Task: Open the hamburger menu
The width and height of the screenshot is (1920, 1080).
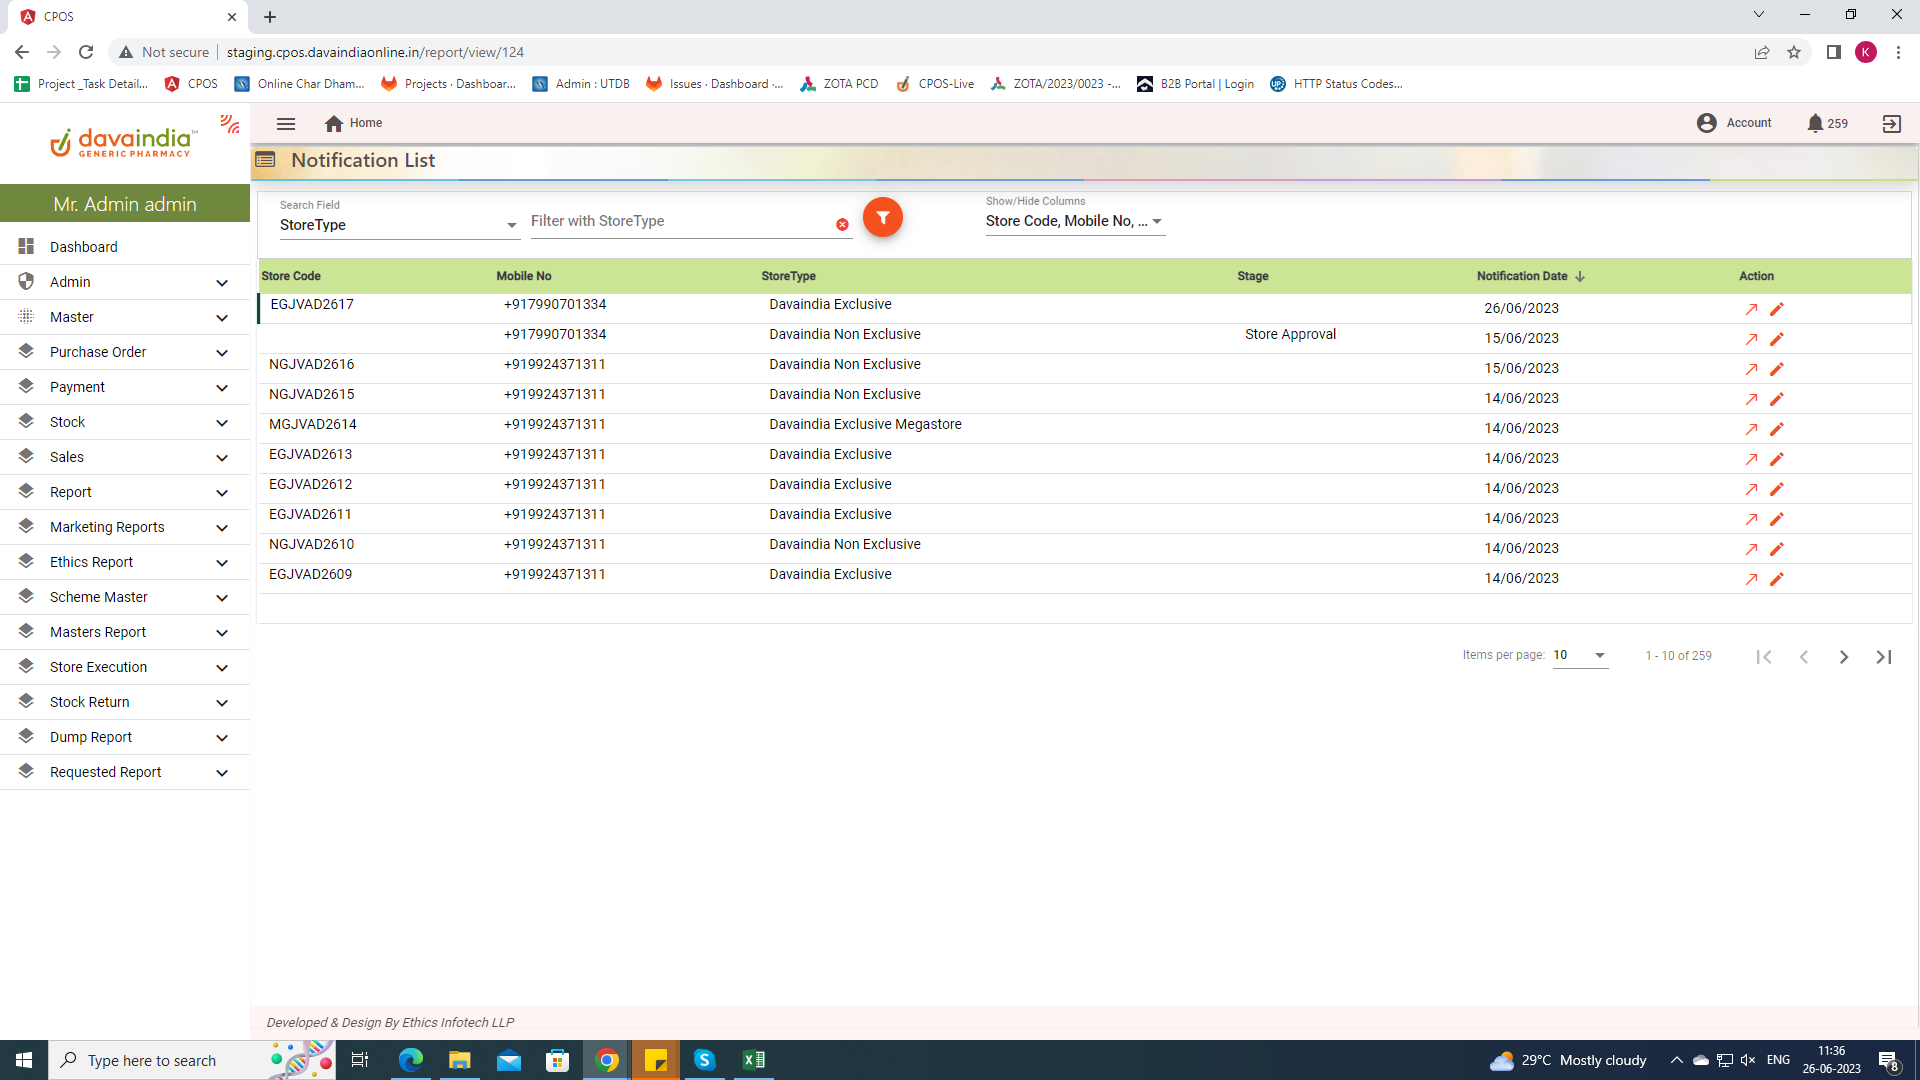Action: (286, 123)
